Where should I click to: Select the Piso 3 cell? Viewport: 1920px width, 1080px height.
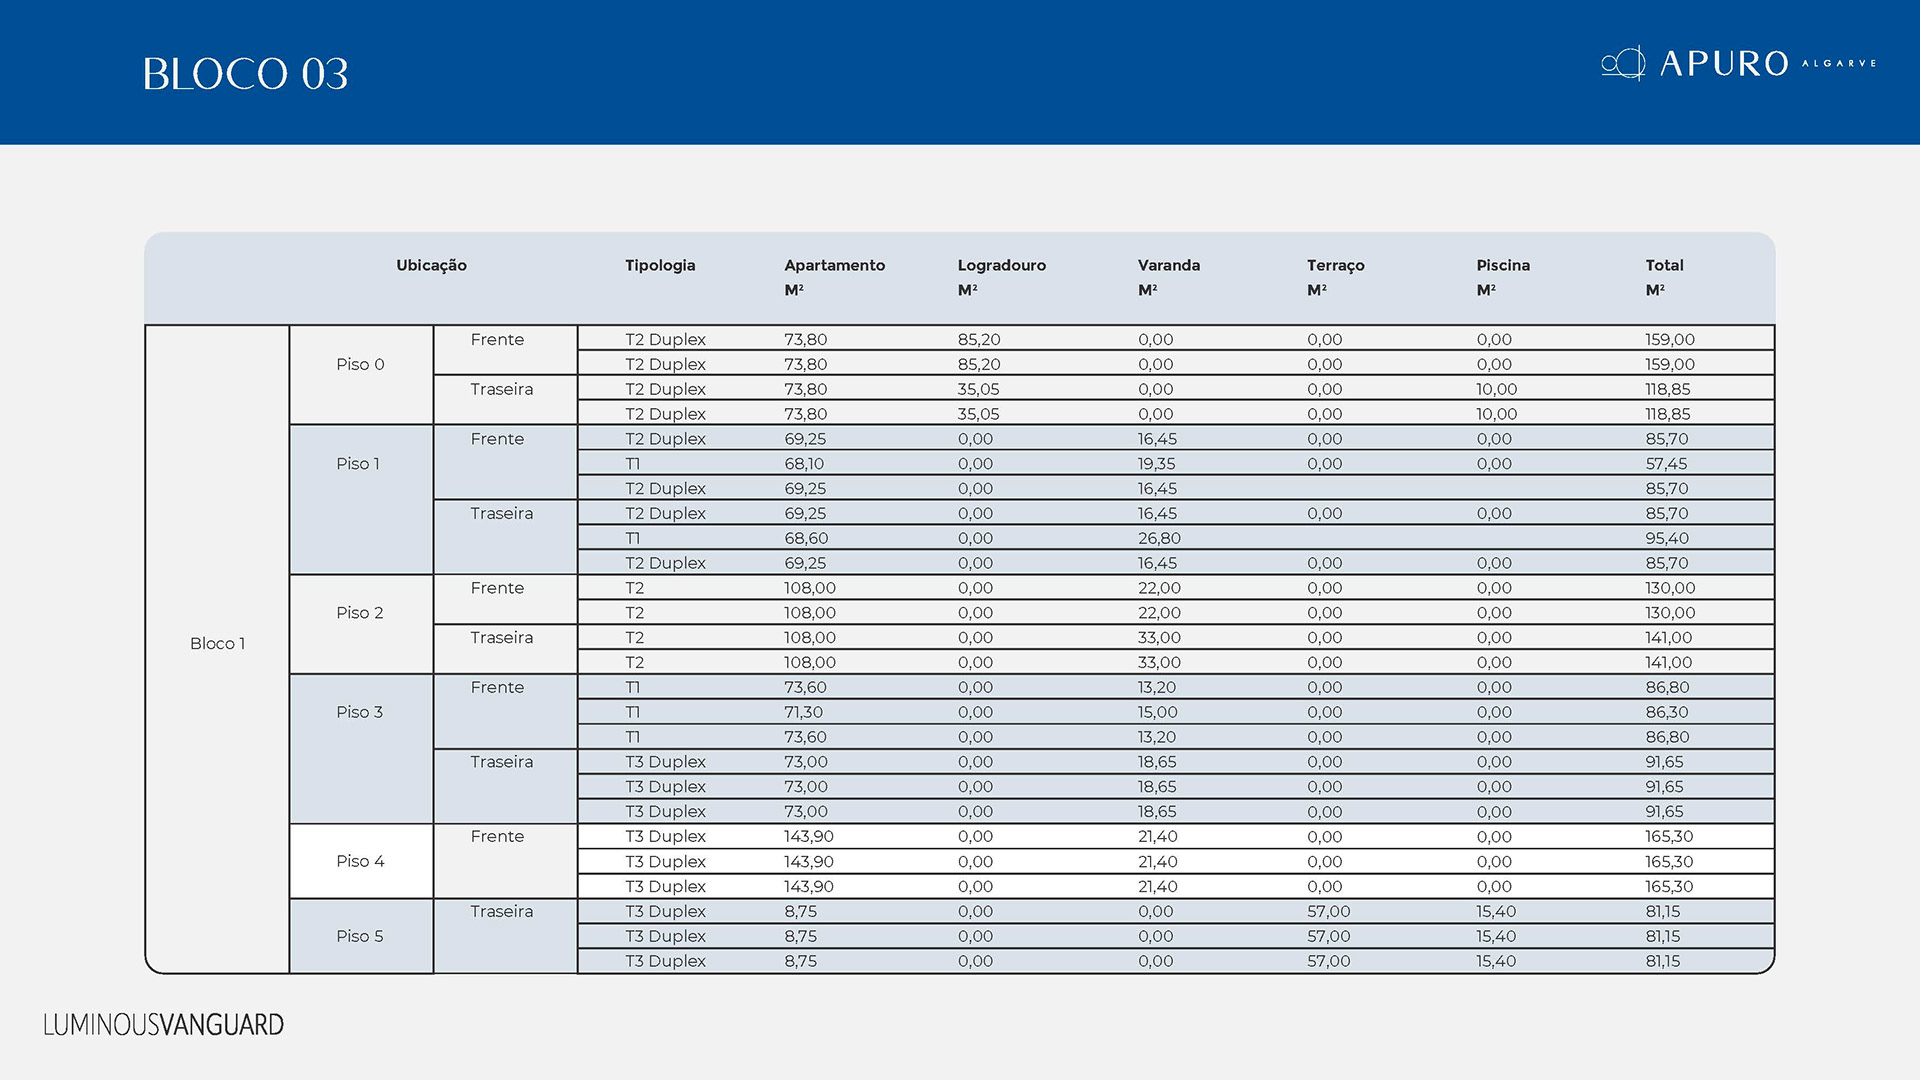pyautogui.click(x=359, y=712)
